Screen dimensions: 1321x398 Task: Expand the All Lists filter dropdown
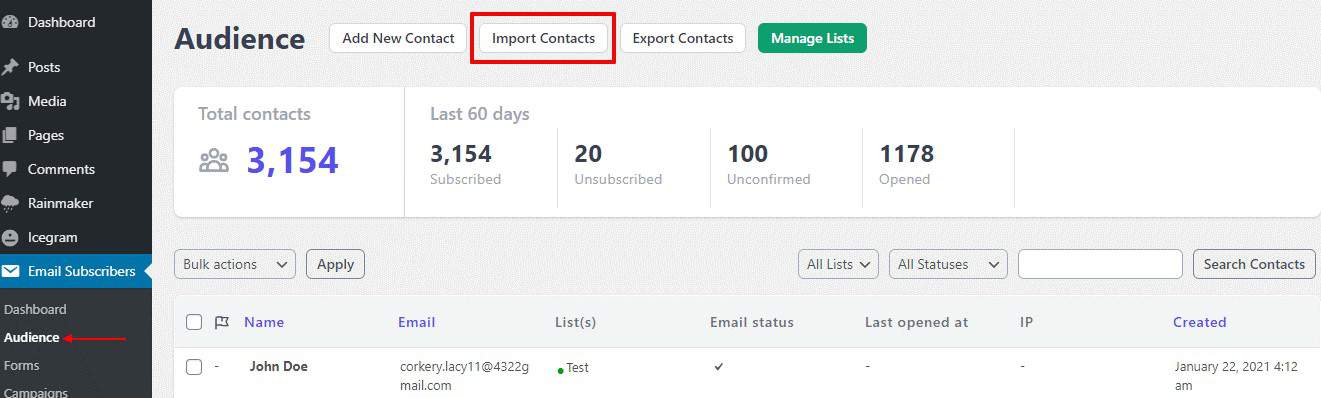pyautogui.click(x=838, y=264)
